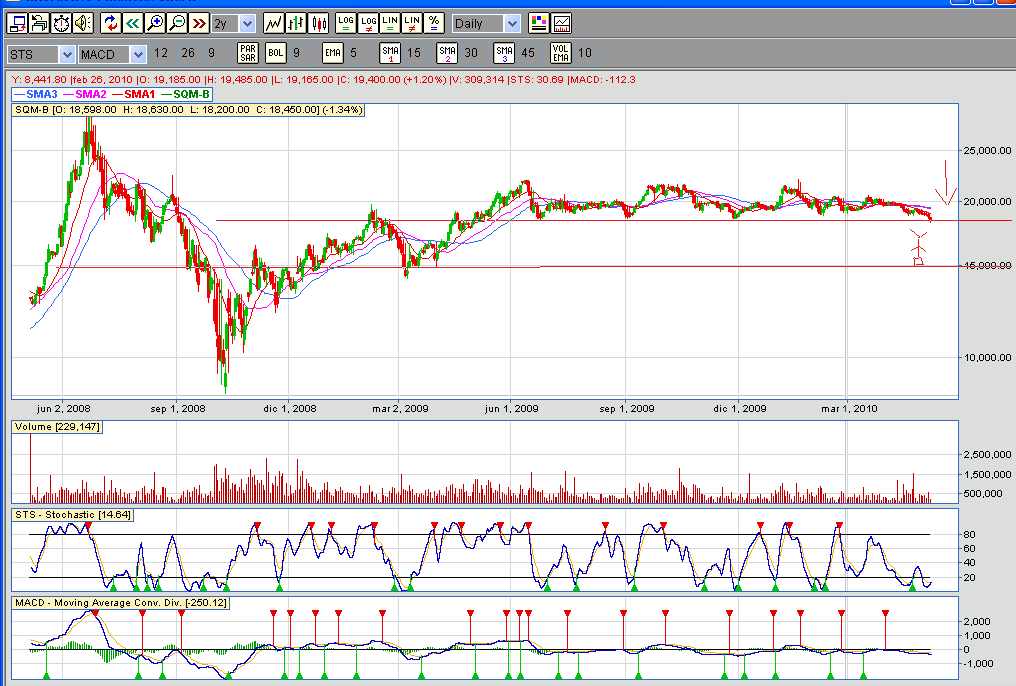The height and width of the screenshot is (686, 1016).
Task: Switch to percent scale mode
Action: 434,22
